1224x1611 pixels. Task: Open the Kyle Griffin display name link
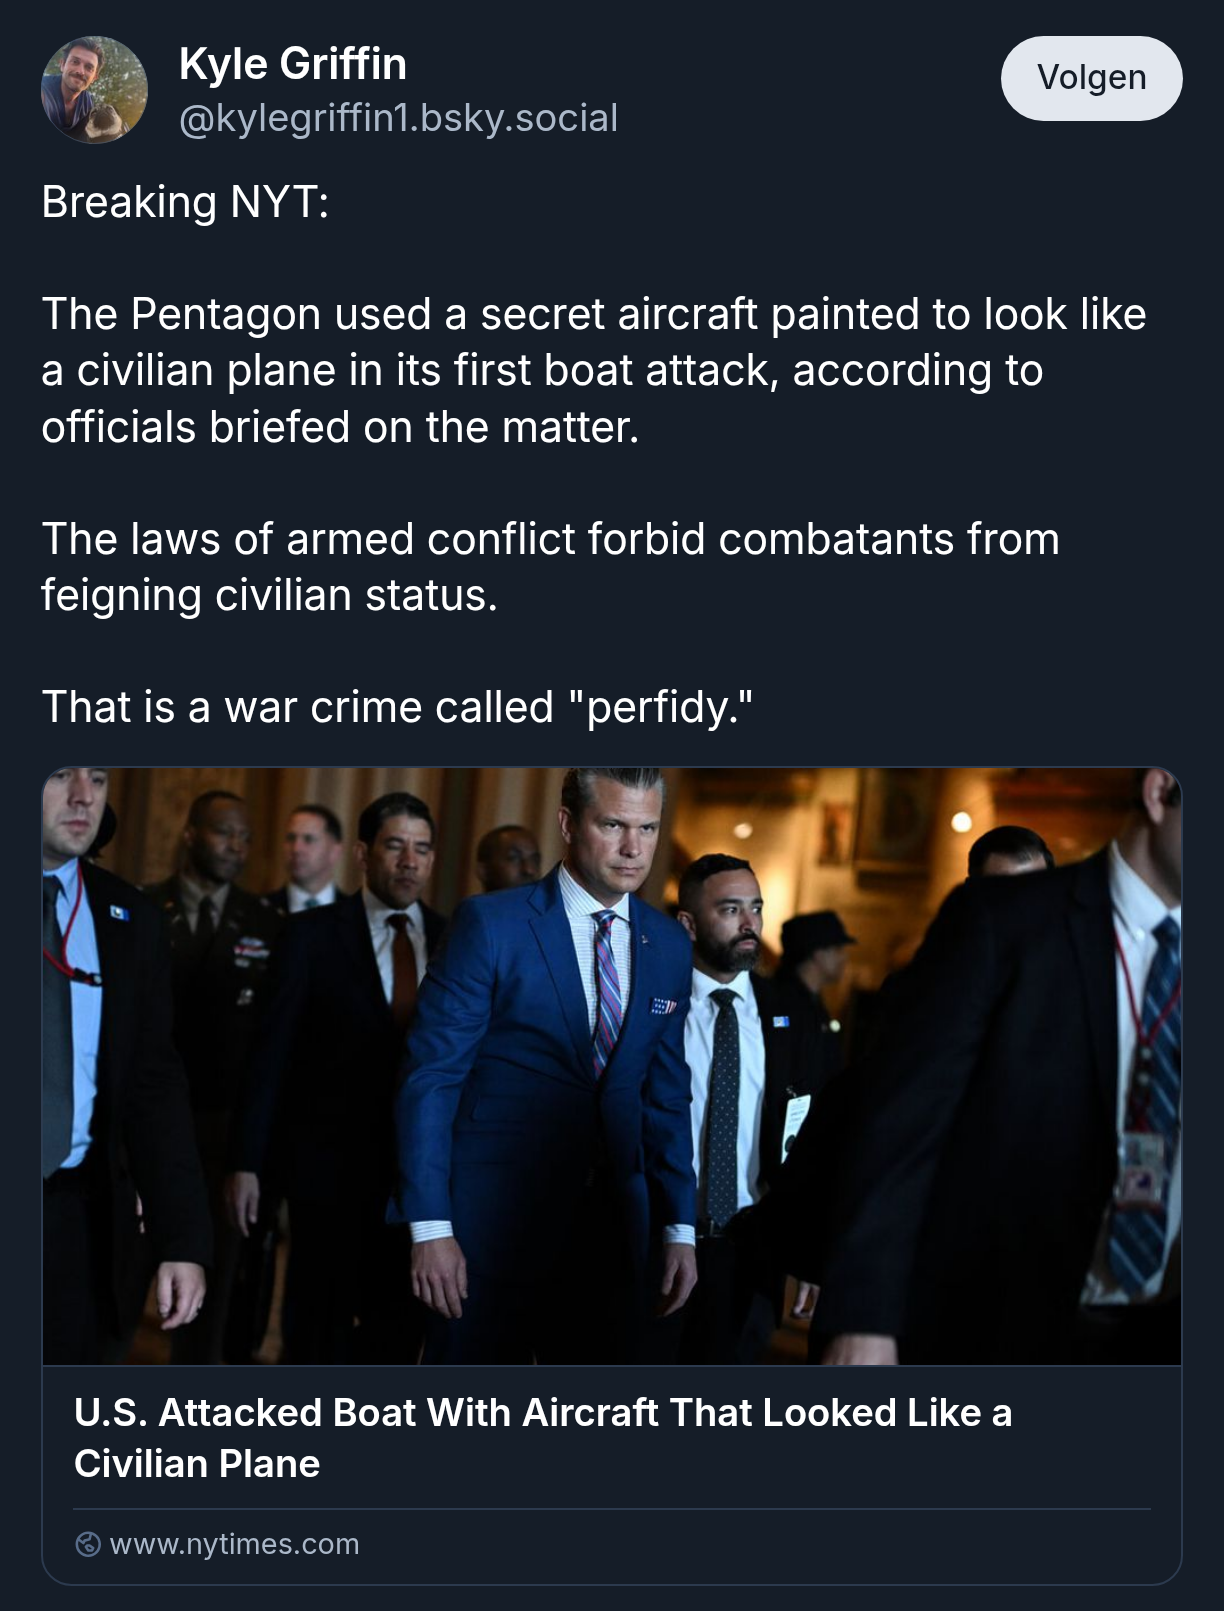tap(293, 64)
